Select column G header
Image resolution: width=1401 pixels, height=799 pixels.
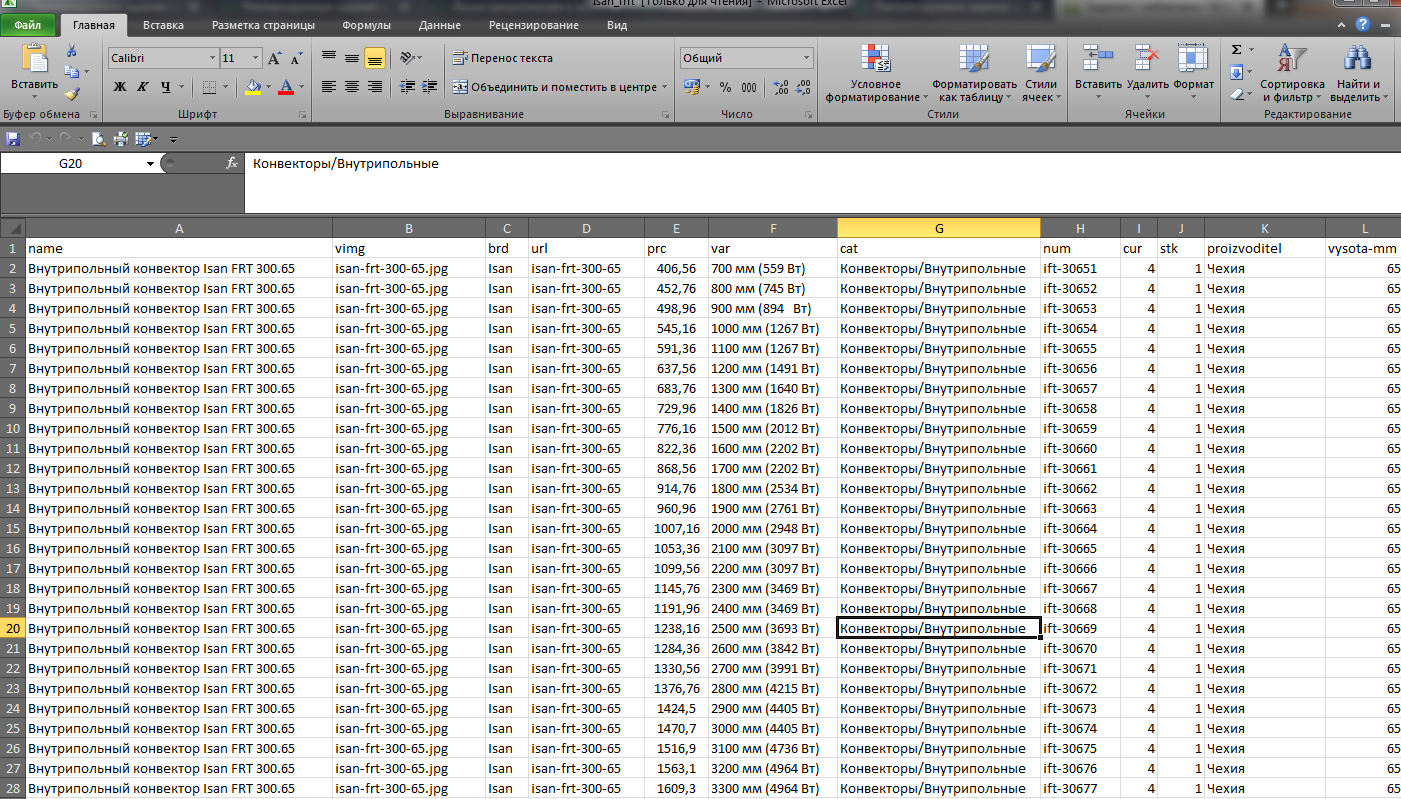[939, 228]
